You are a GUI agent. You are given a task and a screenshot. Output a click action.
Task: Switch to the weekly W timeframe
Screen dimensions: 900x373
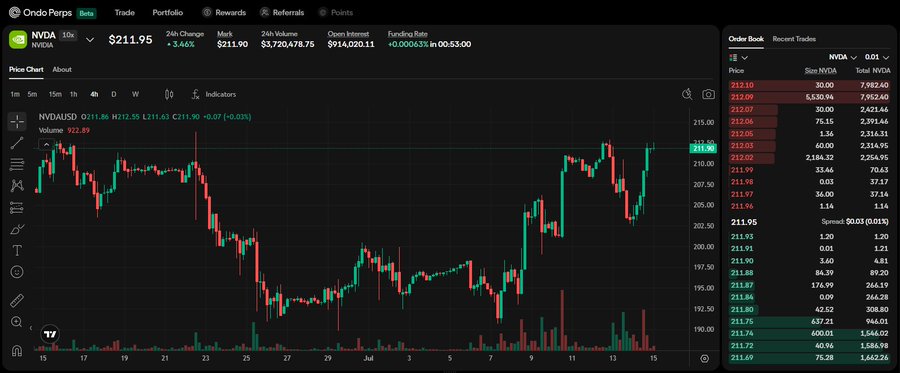coord(135,94)
